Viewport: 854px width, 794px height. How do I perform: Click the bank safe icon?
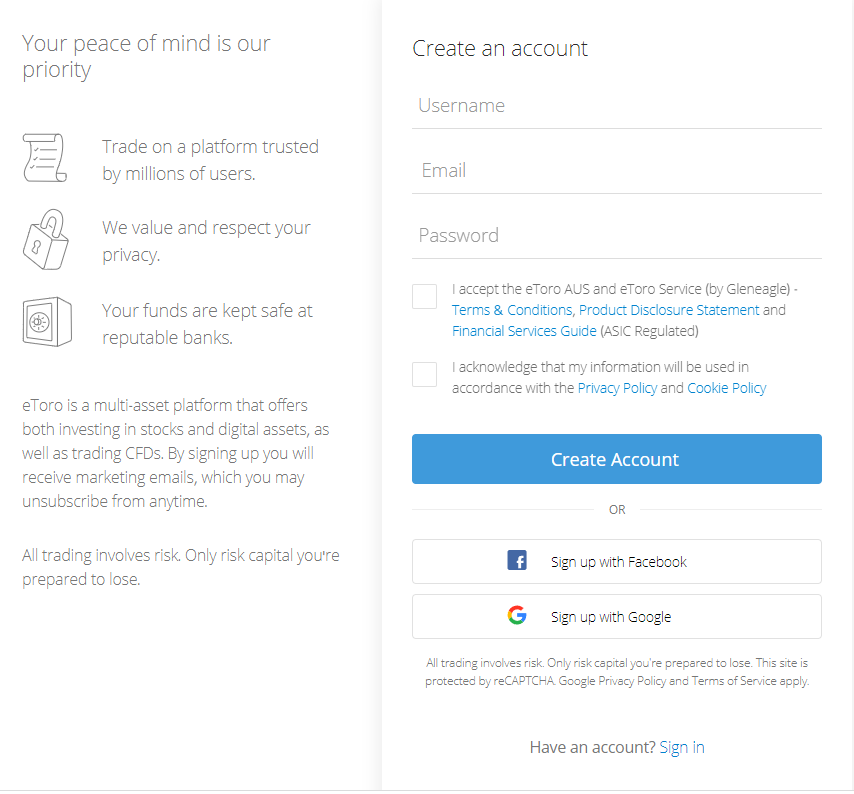tap(47, 322)
